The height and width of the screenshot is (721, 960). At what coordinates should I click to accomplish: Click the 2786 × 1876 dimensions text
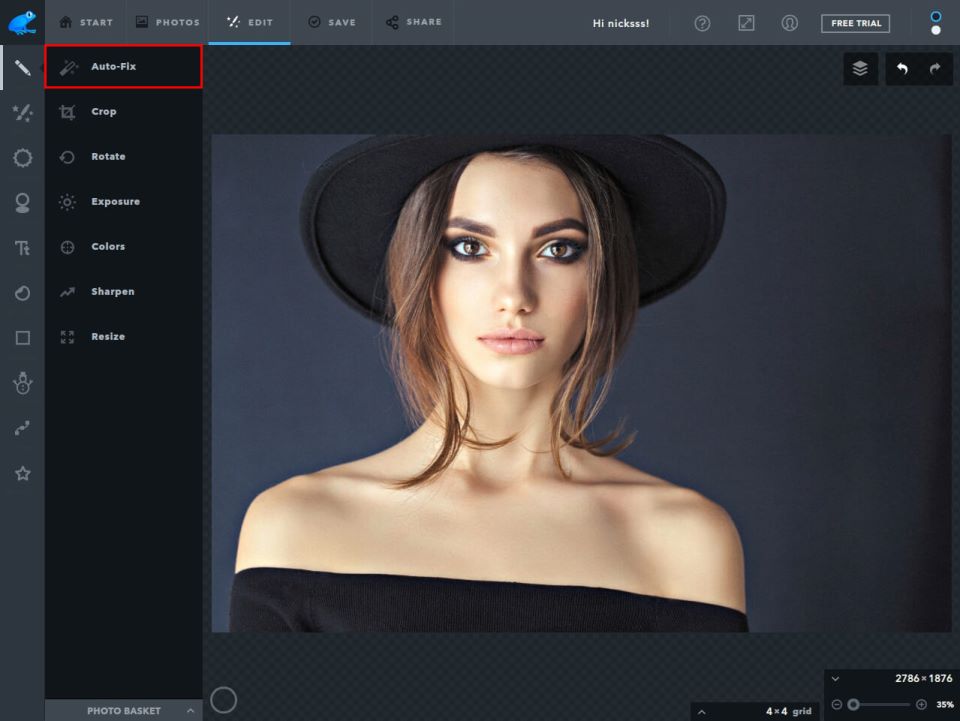pyautogui.click(x=923, y=679)
